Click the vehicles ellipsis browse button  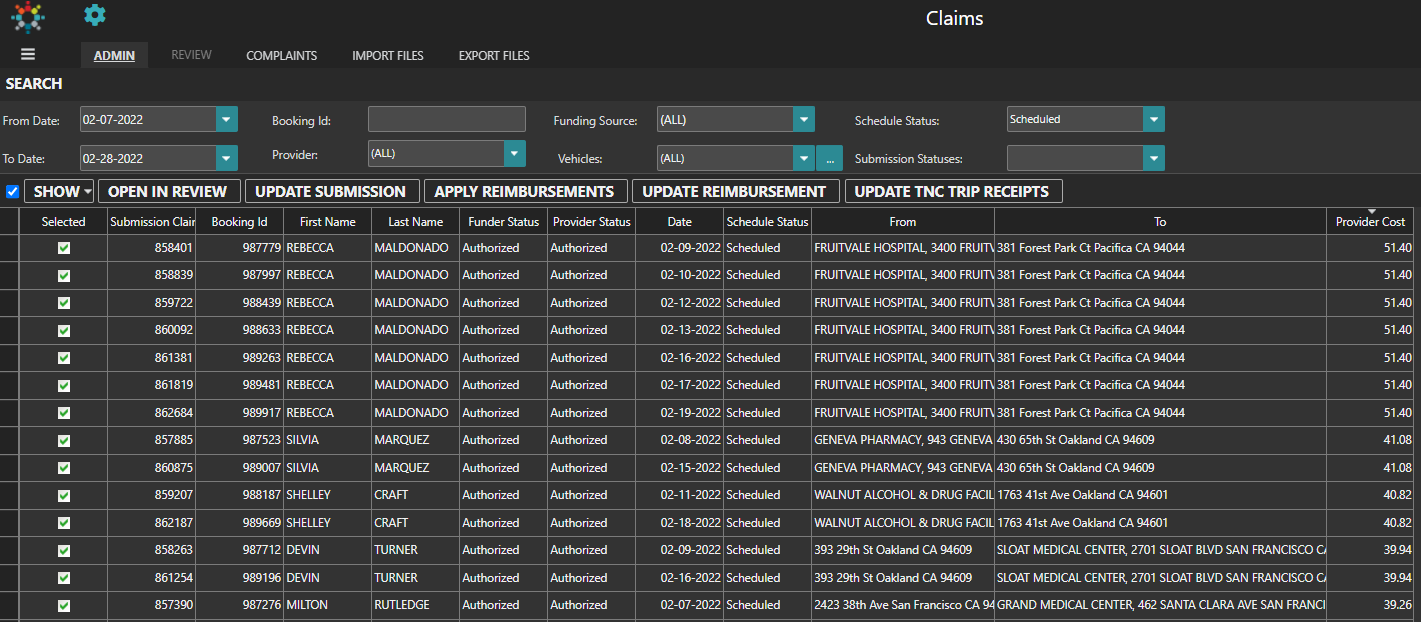click(830, 158)
